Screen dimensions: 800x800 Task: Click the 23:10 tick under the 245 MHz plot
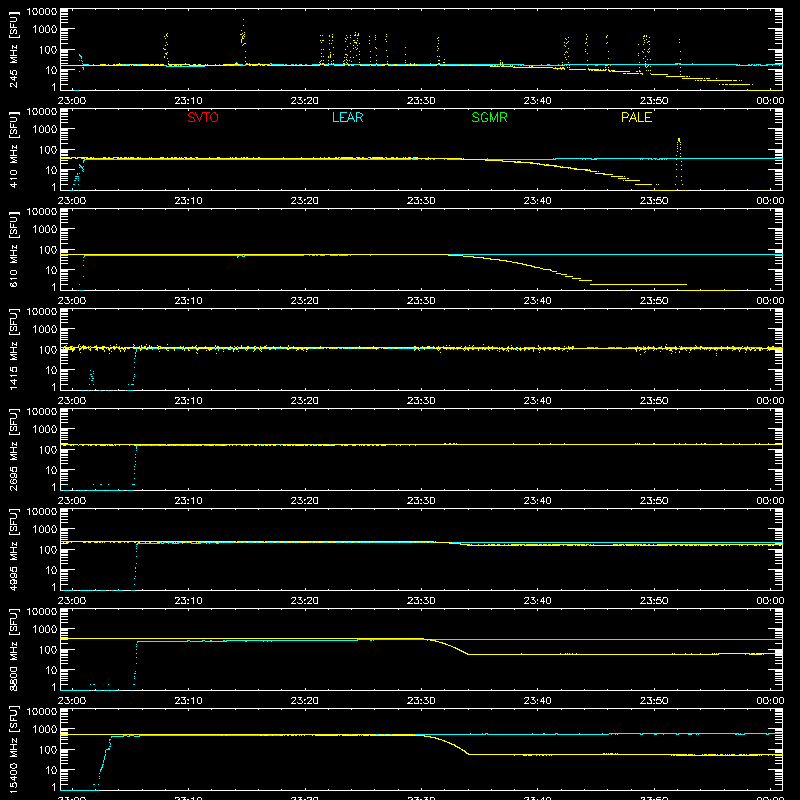point(188,101)
